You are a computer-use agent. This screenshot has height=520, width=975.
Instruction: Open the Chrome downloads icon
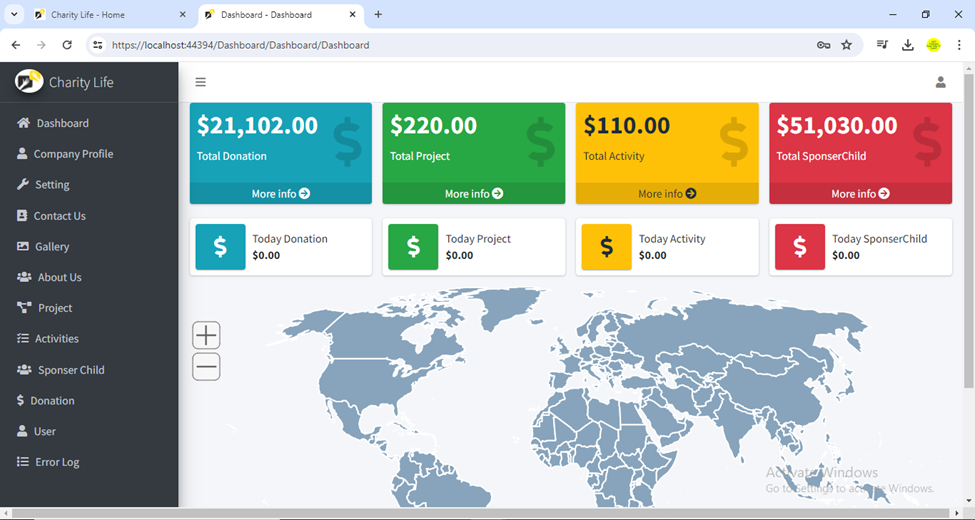pyautogui.click(x=908, y=45)
